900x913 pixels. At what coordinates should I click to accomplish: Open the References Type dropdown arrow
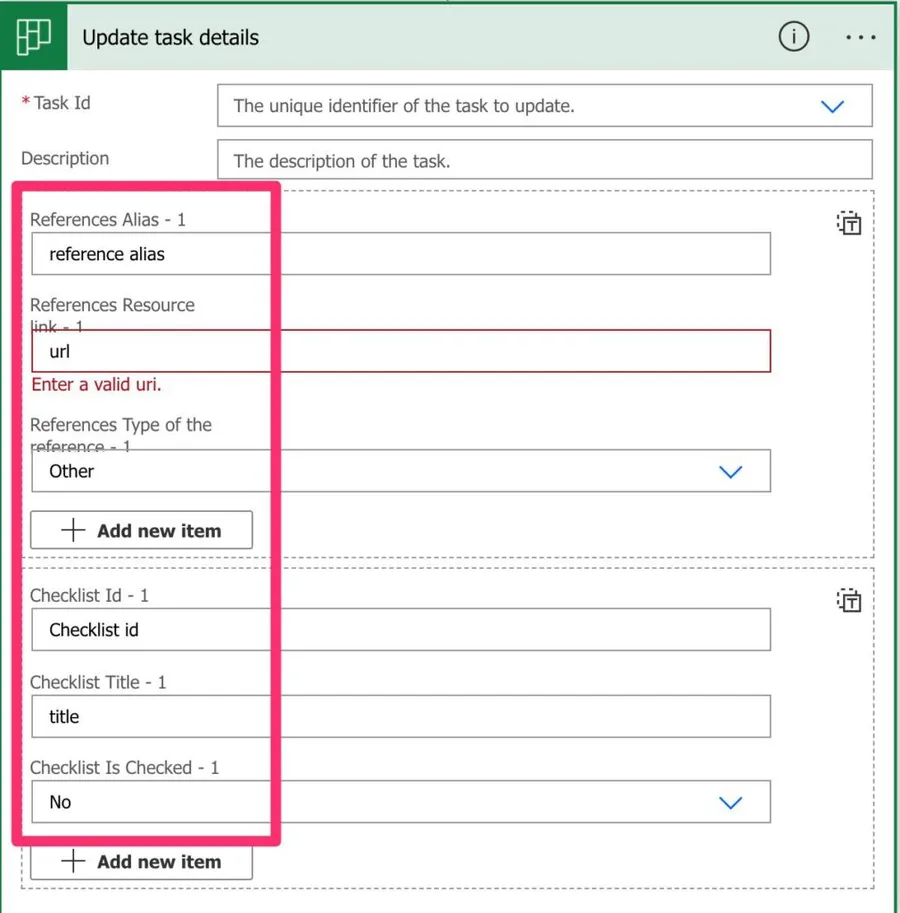click(x=731, y=472)
